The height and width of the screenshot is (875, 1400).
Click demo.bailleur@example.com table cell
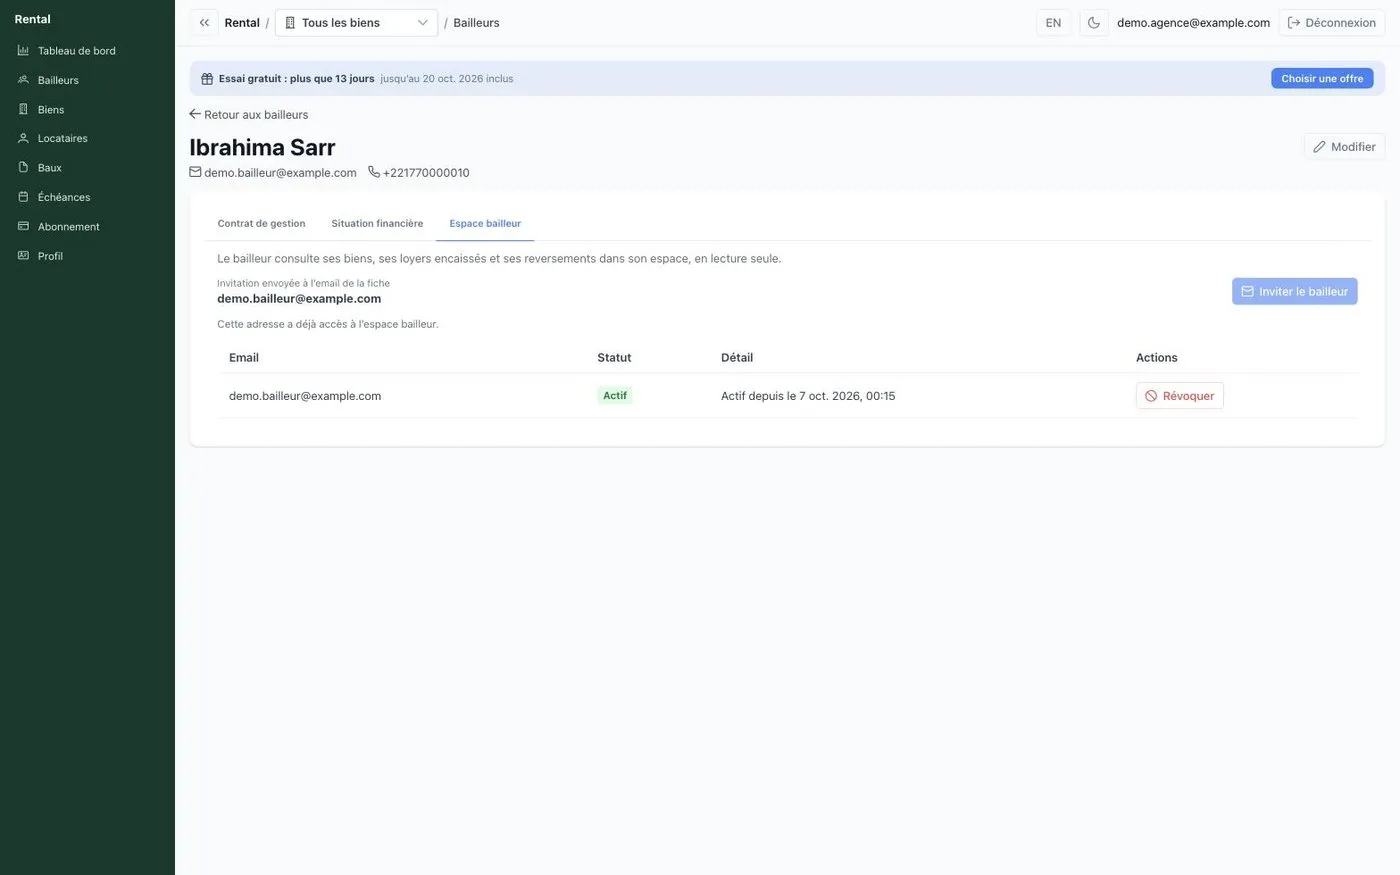coord(305,396)
